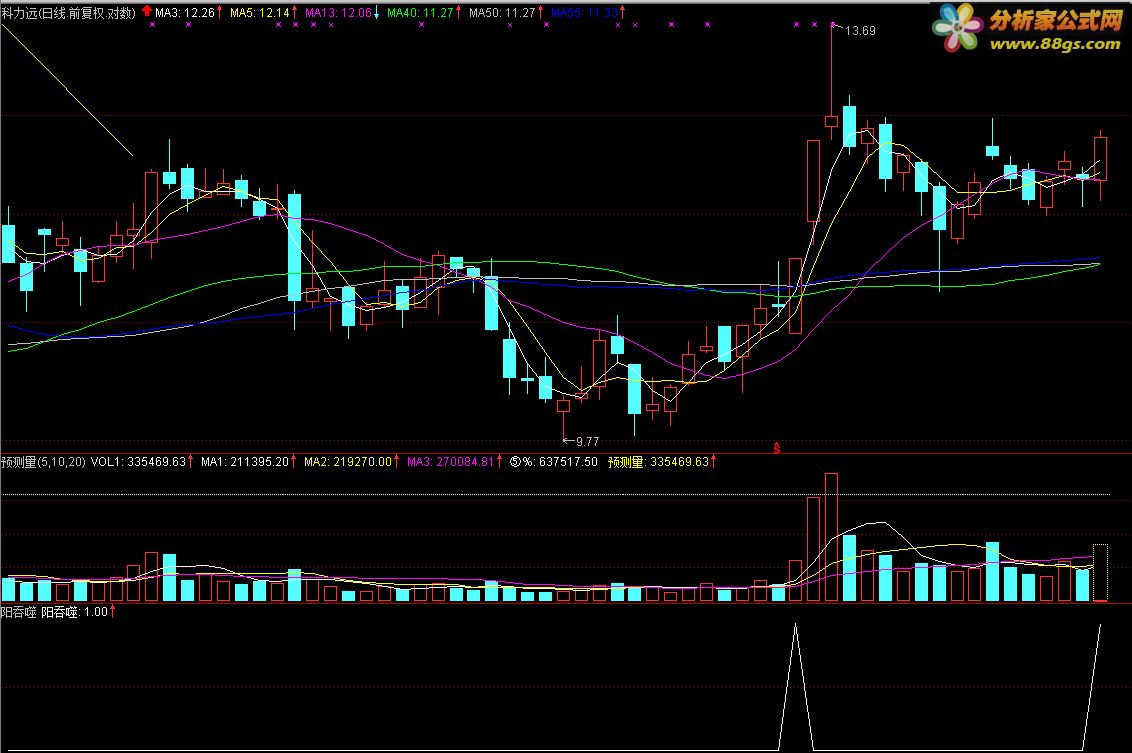Image resolution: width=1132 pixels, height=753 pixels.
Task: Click the ⑤%: 637517.50 readout
Action: tap(554, 461)
